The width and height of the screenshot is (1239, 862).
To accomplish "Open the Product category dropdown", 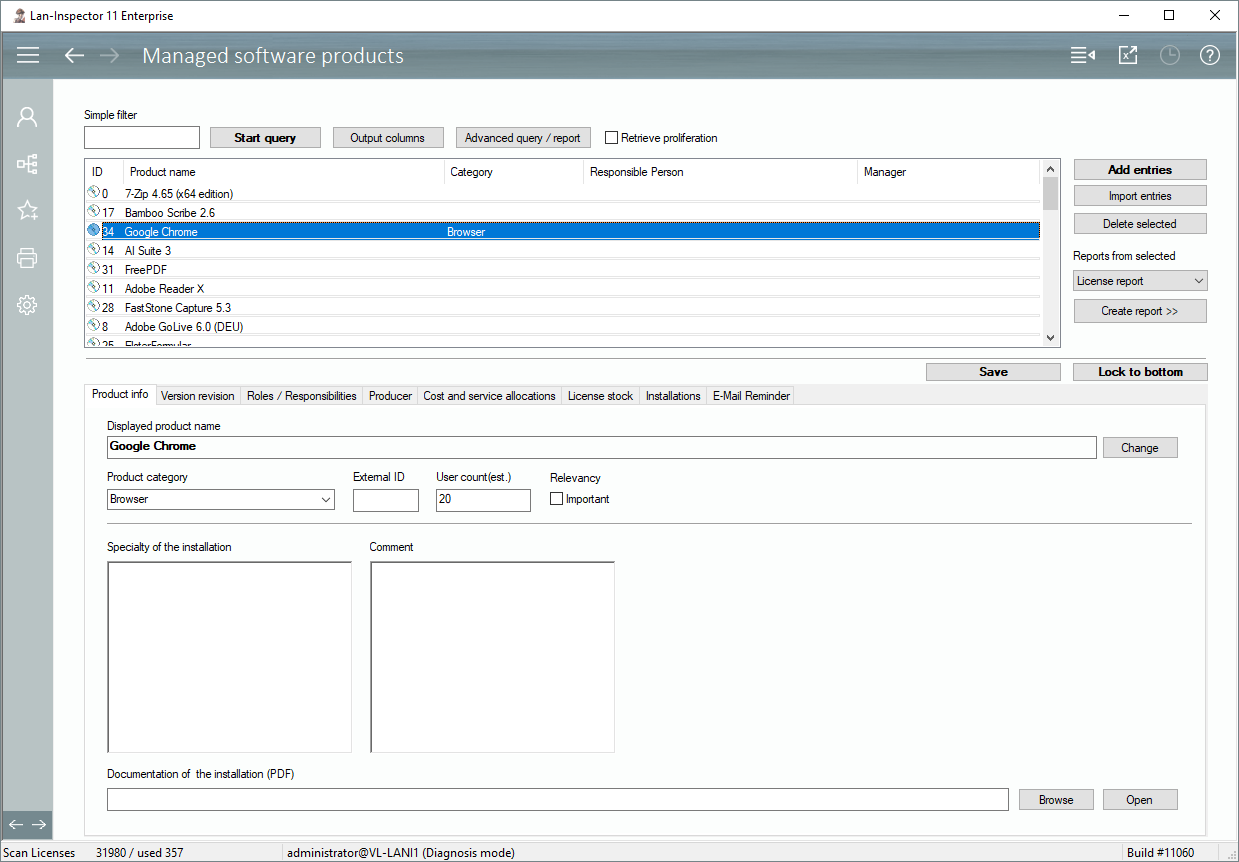I will point(221,499).
